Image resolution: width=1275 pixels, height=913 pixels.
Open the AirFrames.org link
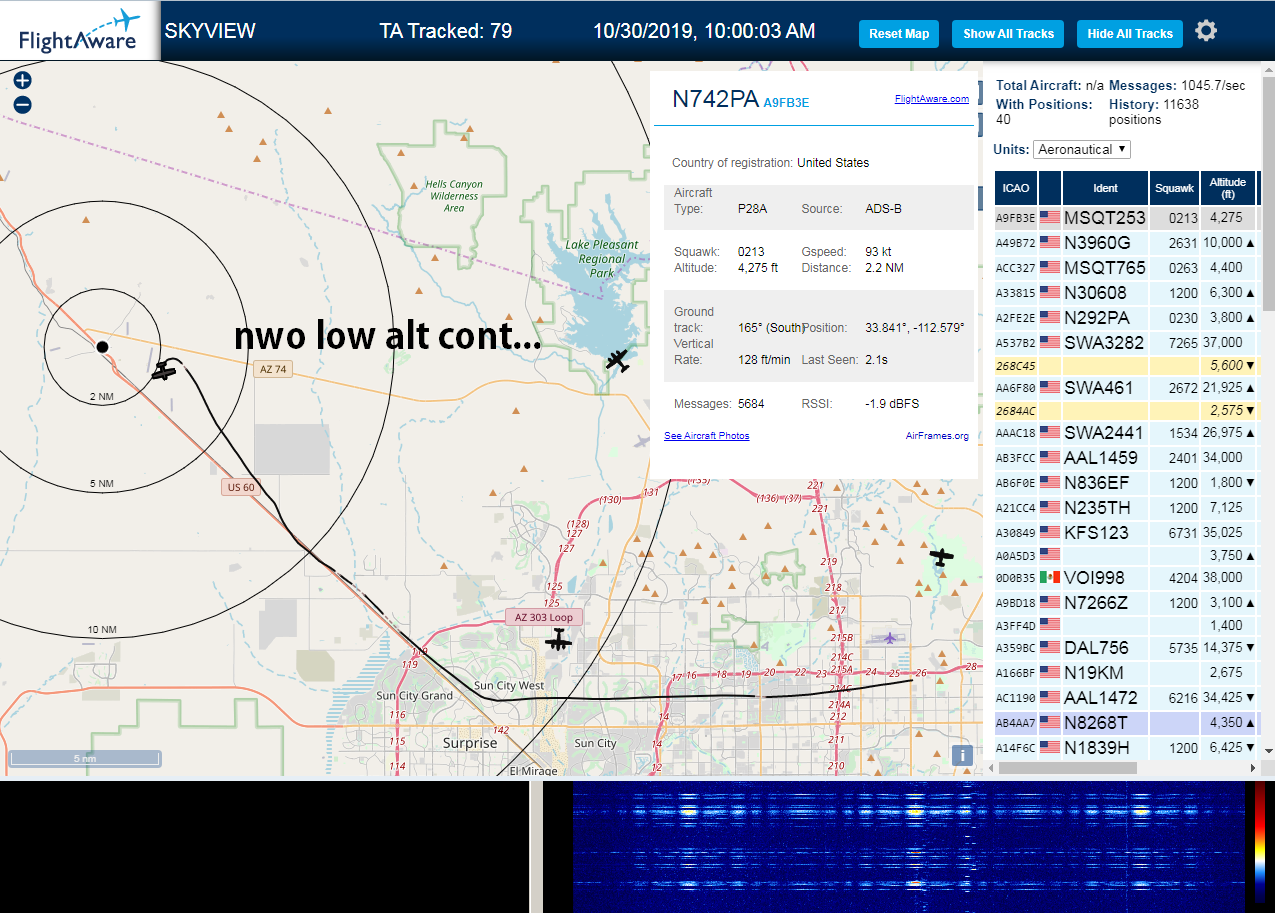(937, 436)
